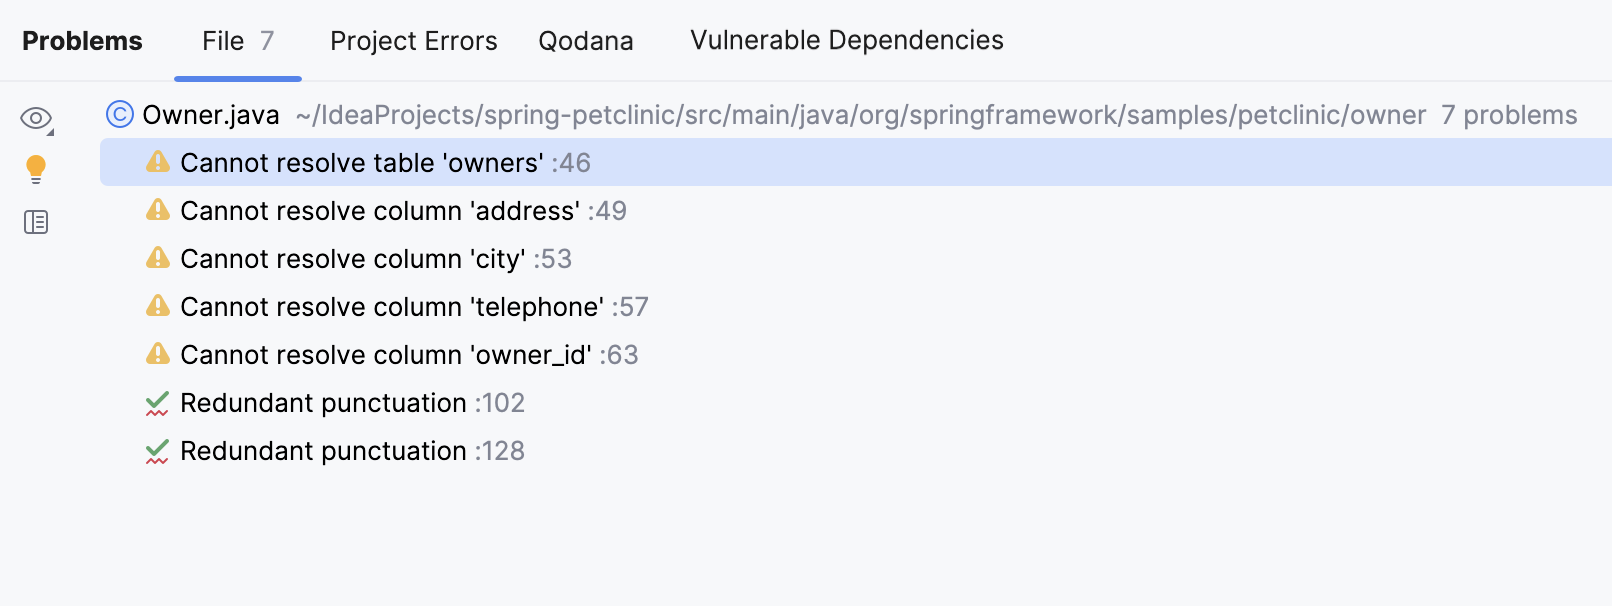Toggle the quick fixes lightbulb in sidebar
This screenshot has width=1612, height=606.
coord(36,169)
